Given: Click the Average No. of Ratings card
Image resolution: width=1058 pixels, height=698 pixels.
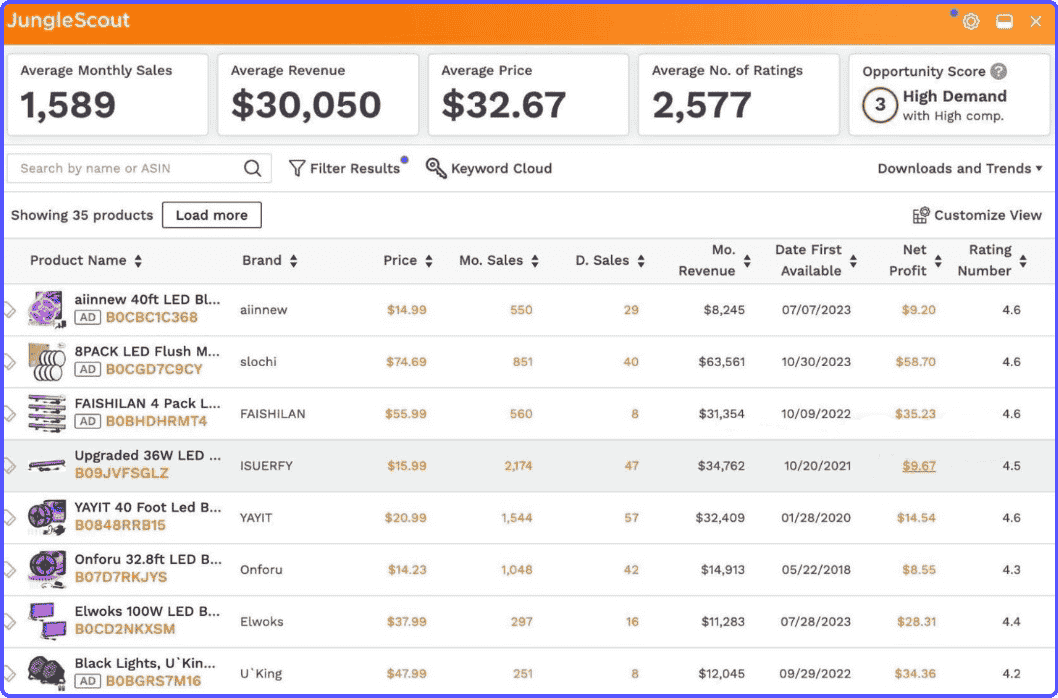Looking at the screenshot, I should tap(739, 95).
